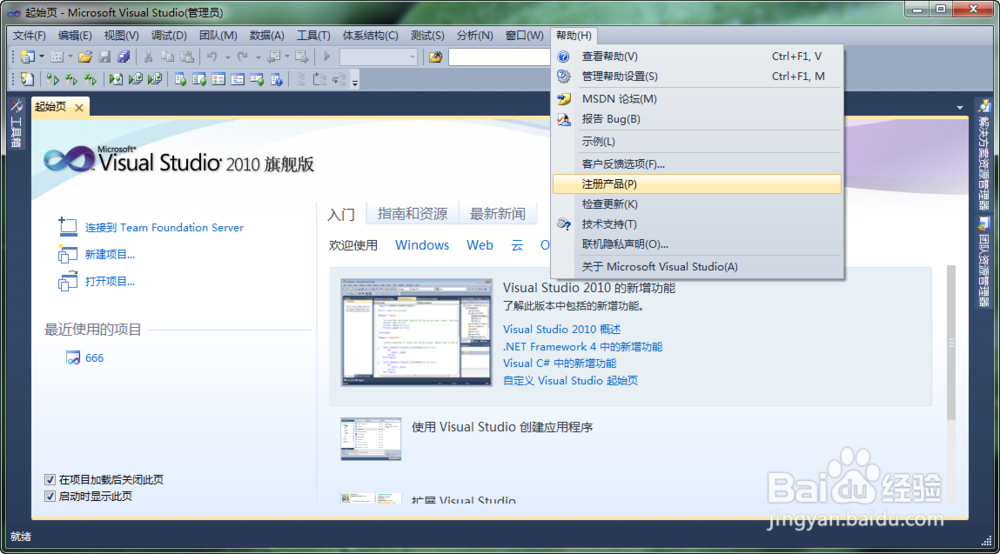Select 技术支持(T) menu item
This screenshot has height=554, width=1000.
point(697,224)
